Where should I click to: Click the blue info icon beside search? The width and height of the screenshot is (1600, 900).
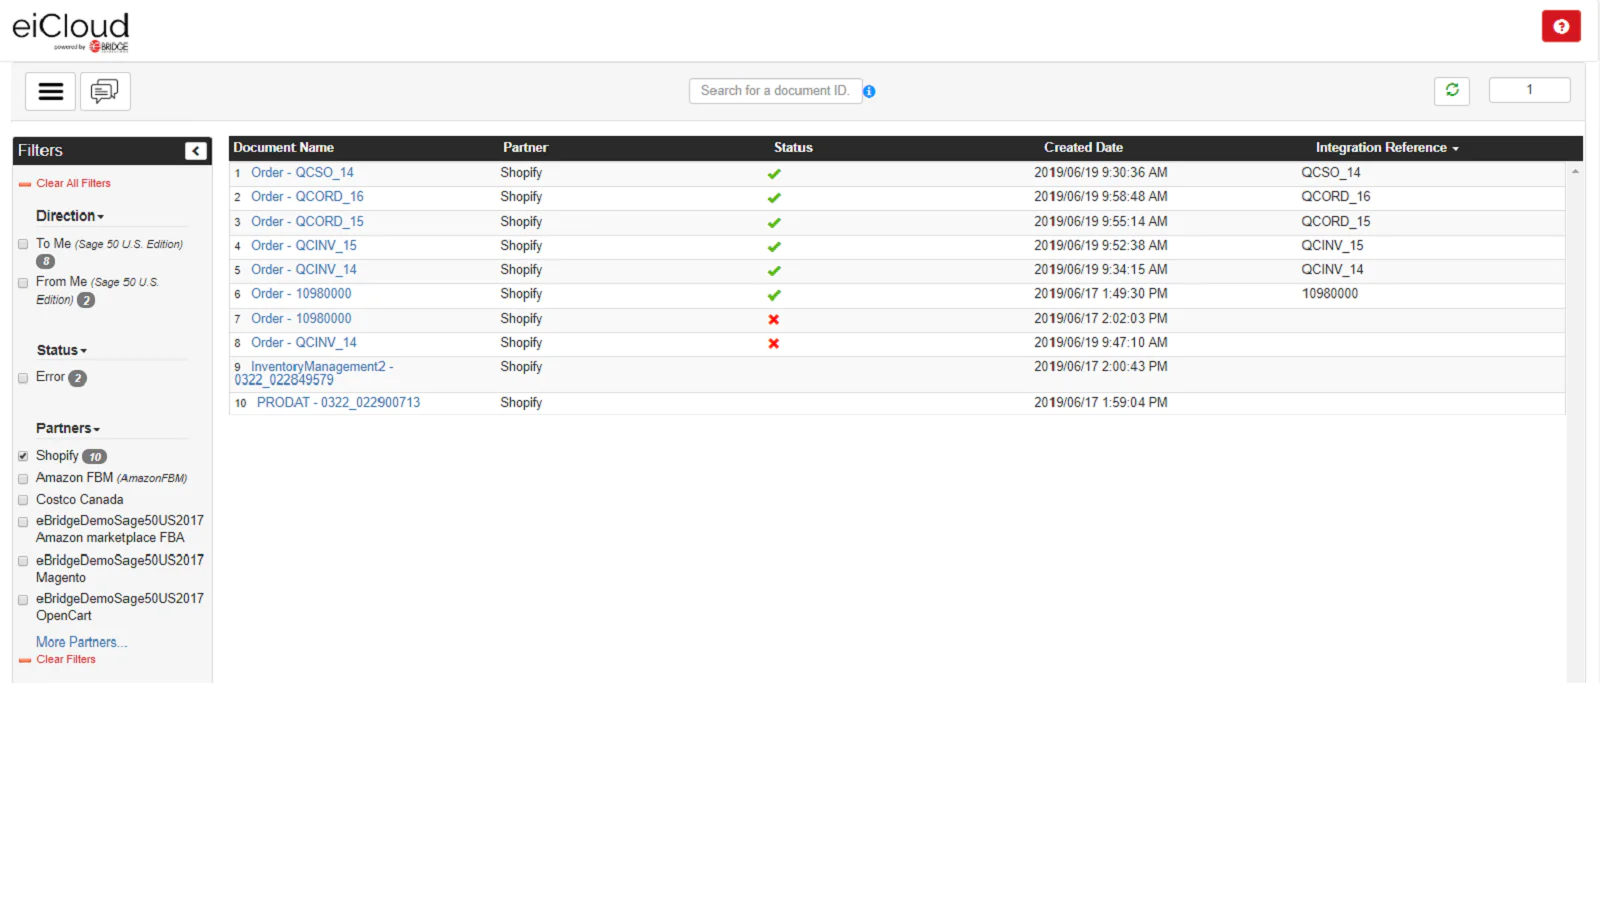pyautogui.click(x=869, y=92)
